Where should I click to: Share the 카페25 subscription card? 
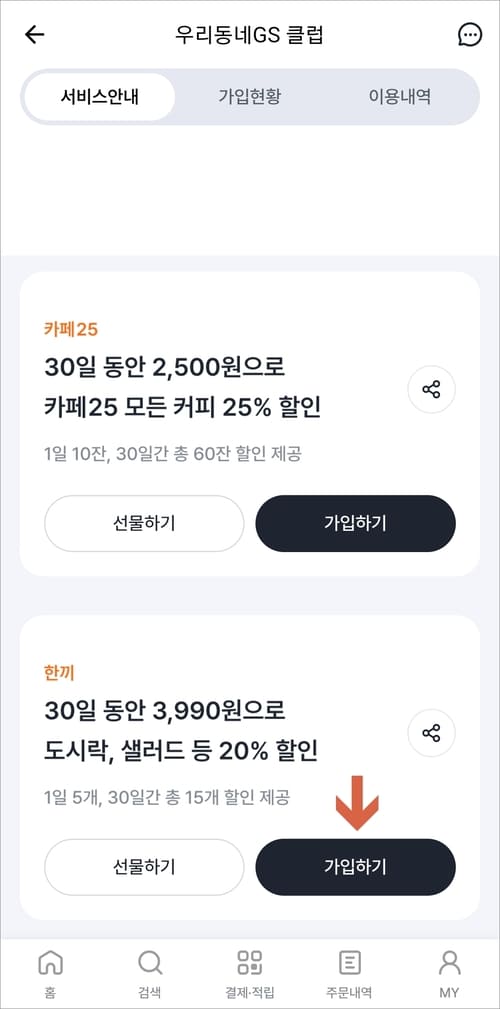coord(431,389)
